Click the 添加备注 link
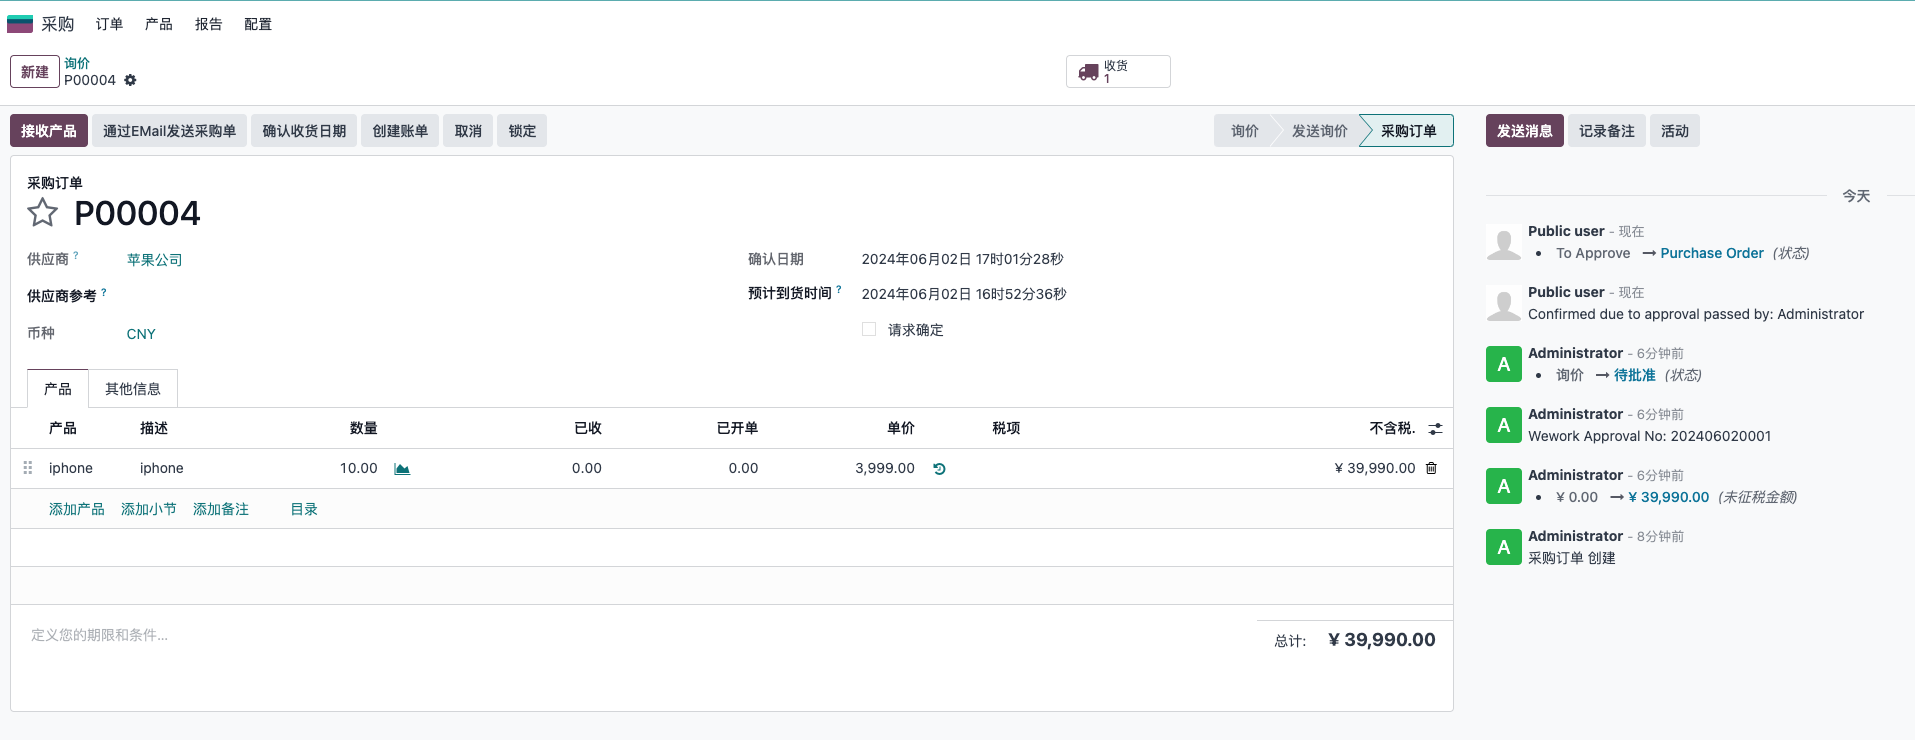Image resolution: width=1915 pixels, height=740 pixels. [221, 509]
